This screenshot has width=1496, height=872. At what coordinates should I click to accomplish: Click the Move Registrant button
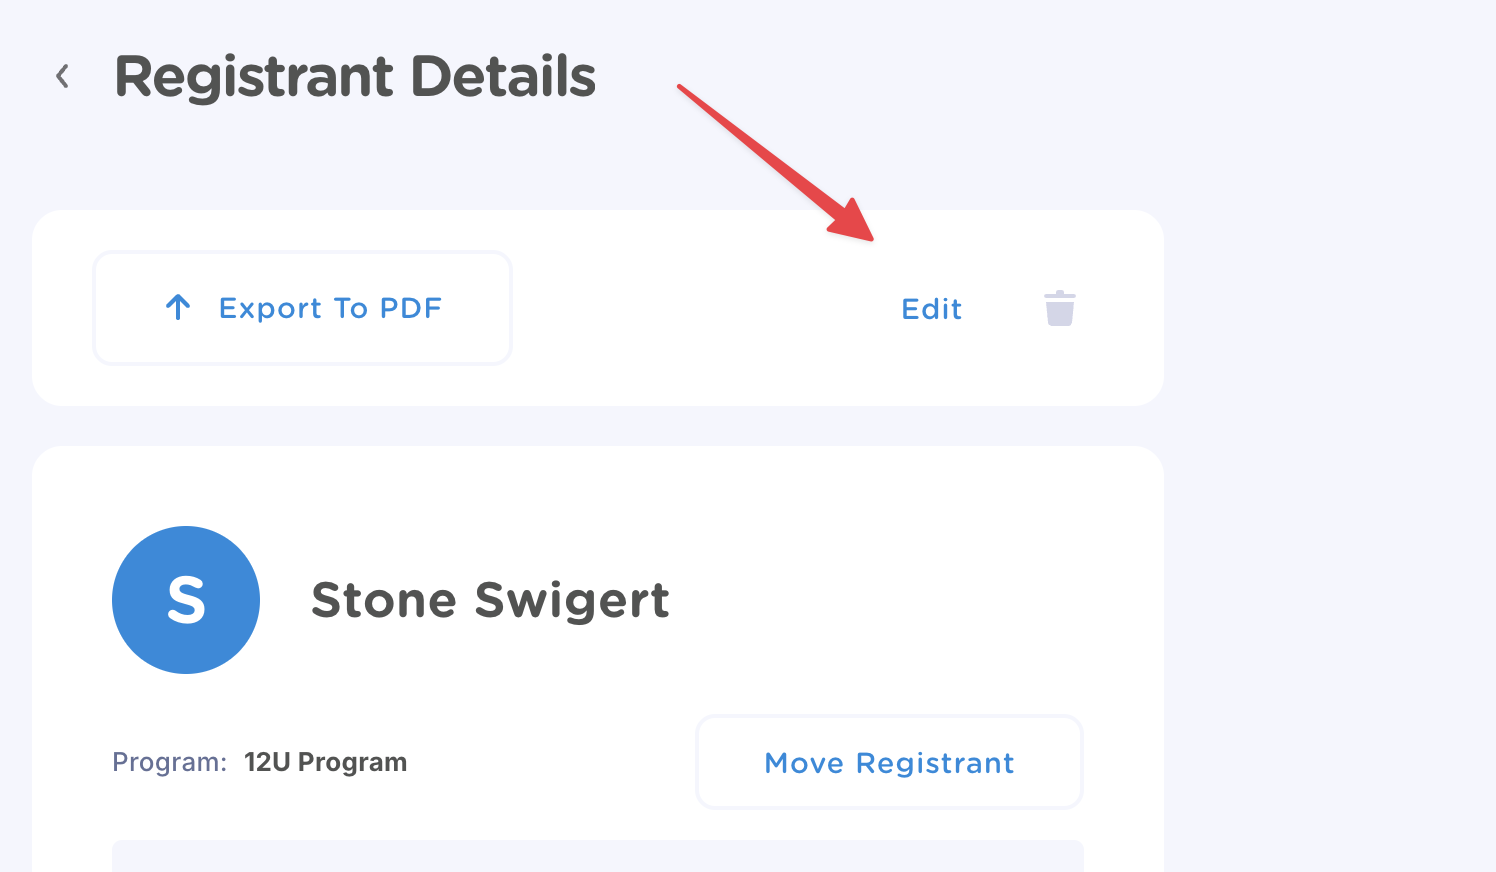point(889,762)
